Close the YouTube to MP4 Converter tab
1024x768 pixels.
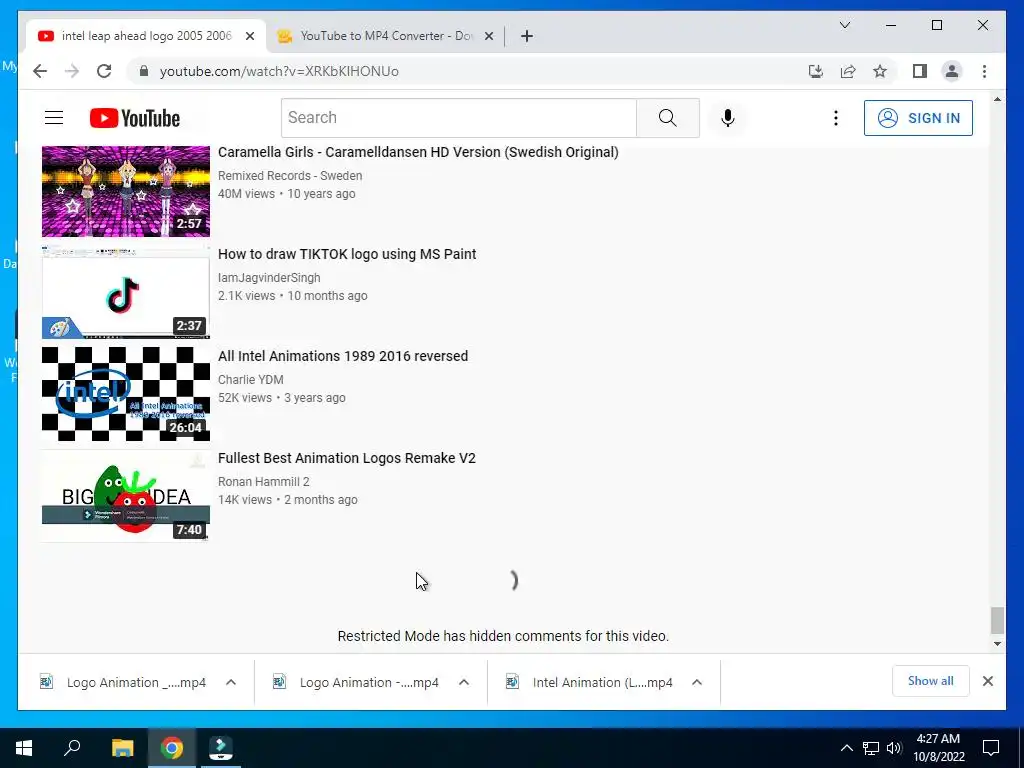[x=488, y=36]
